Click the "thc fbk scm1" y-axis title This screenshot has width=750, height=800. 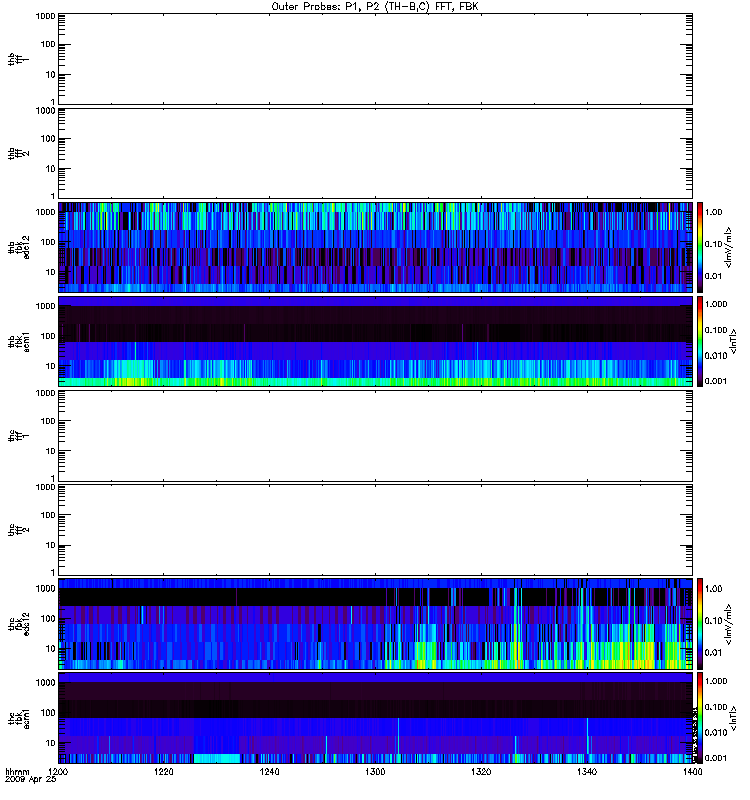coord(19,718)
